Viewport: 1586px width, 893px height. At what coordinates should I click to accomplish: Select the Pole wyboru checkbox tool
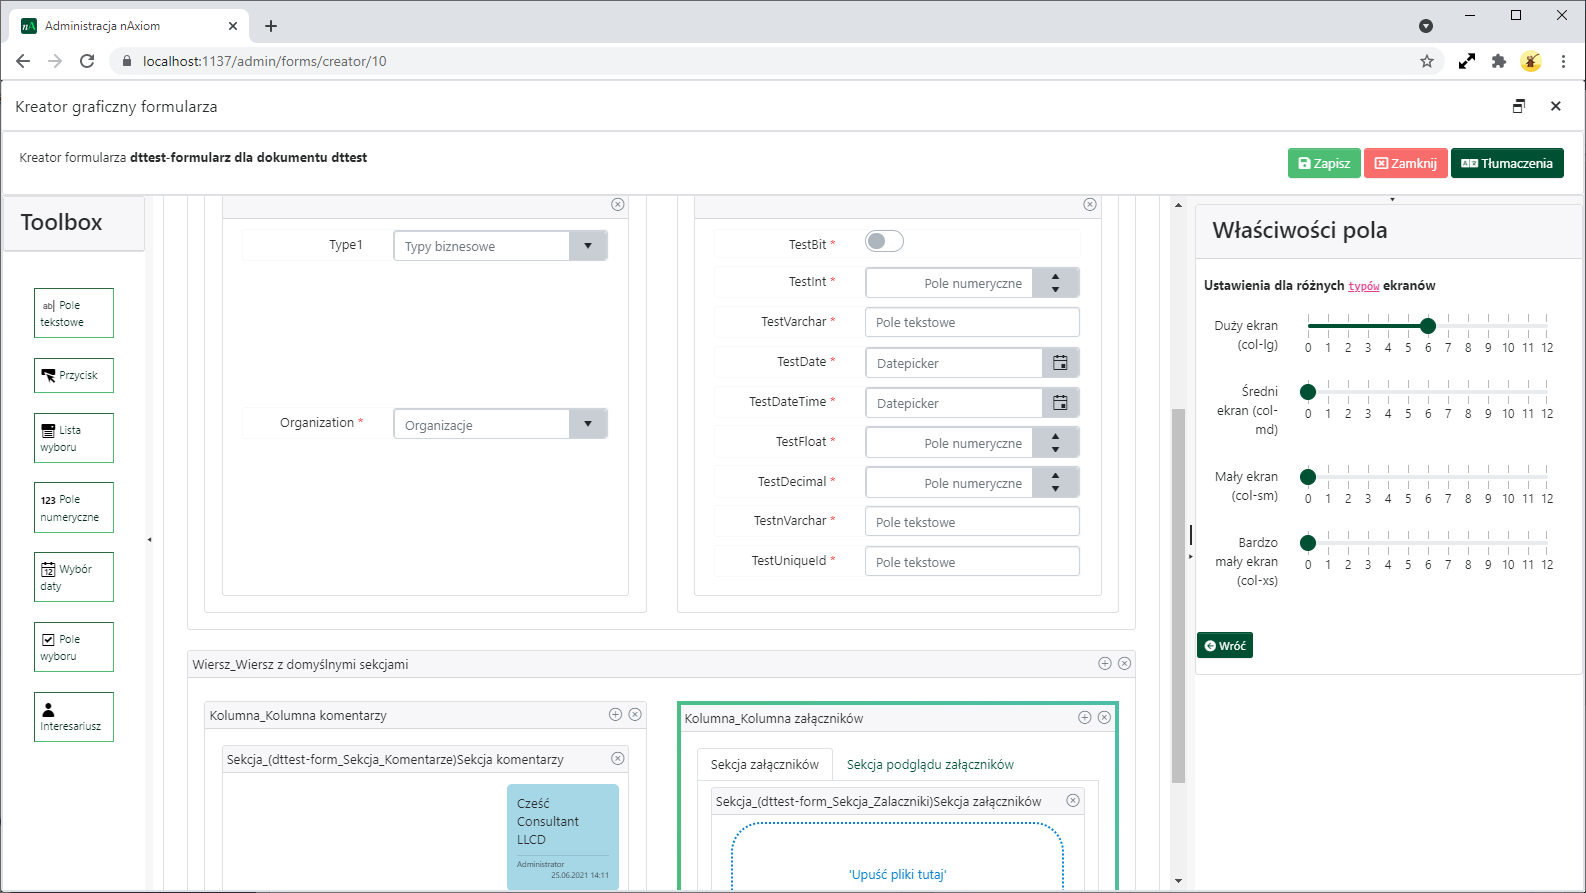tap(73, 647)
